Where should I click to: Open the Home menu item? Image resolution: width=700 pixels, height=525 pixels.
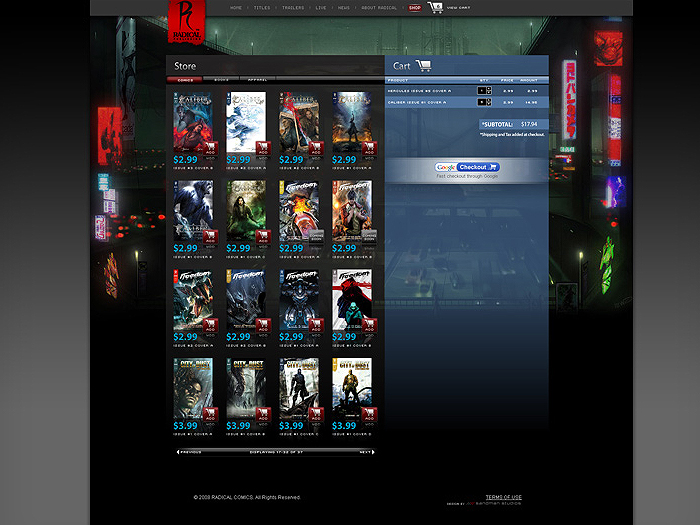236,8
